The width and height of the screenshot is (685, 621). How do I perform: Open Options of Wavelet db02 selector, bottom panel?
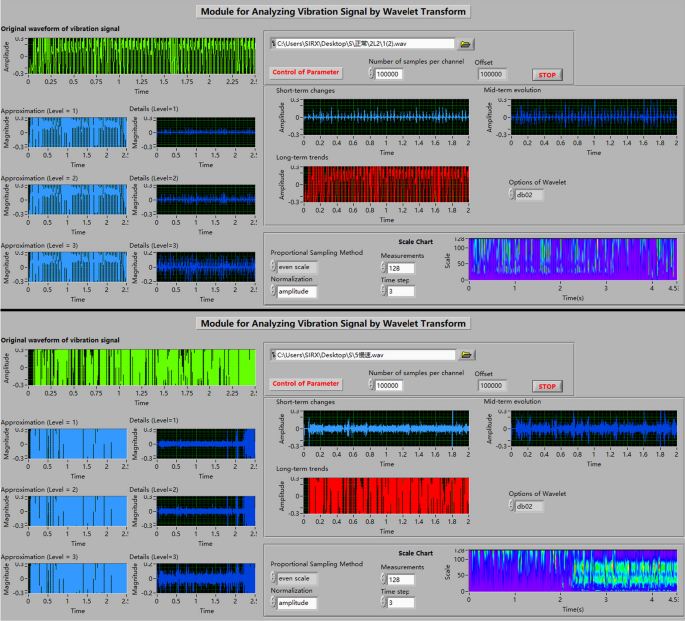click(525, 507)
